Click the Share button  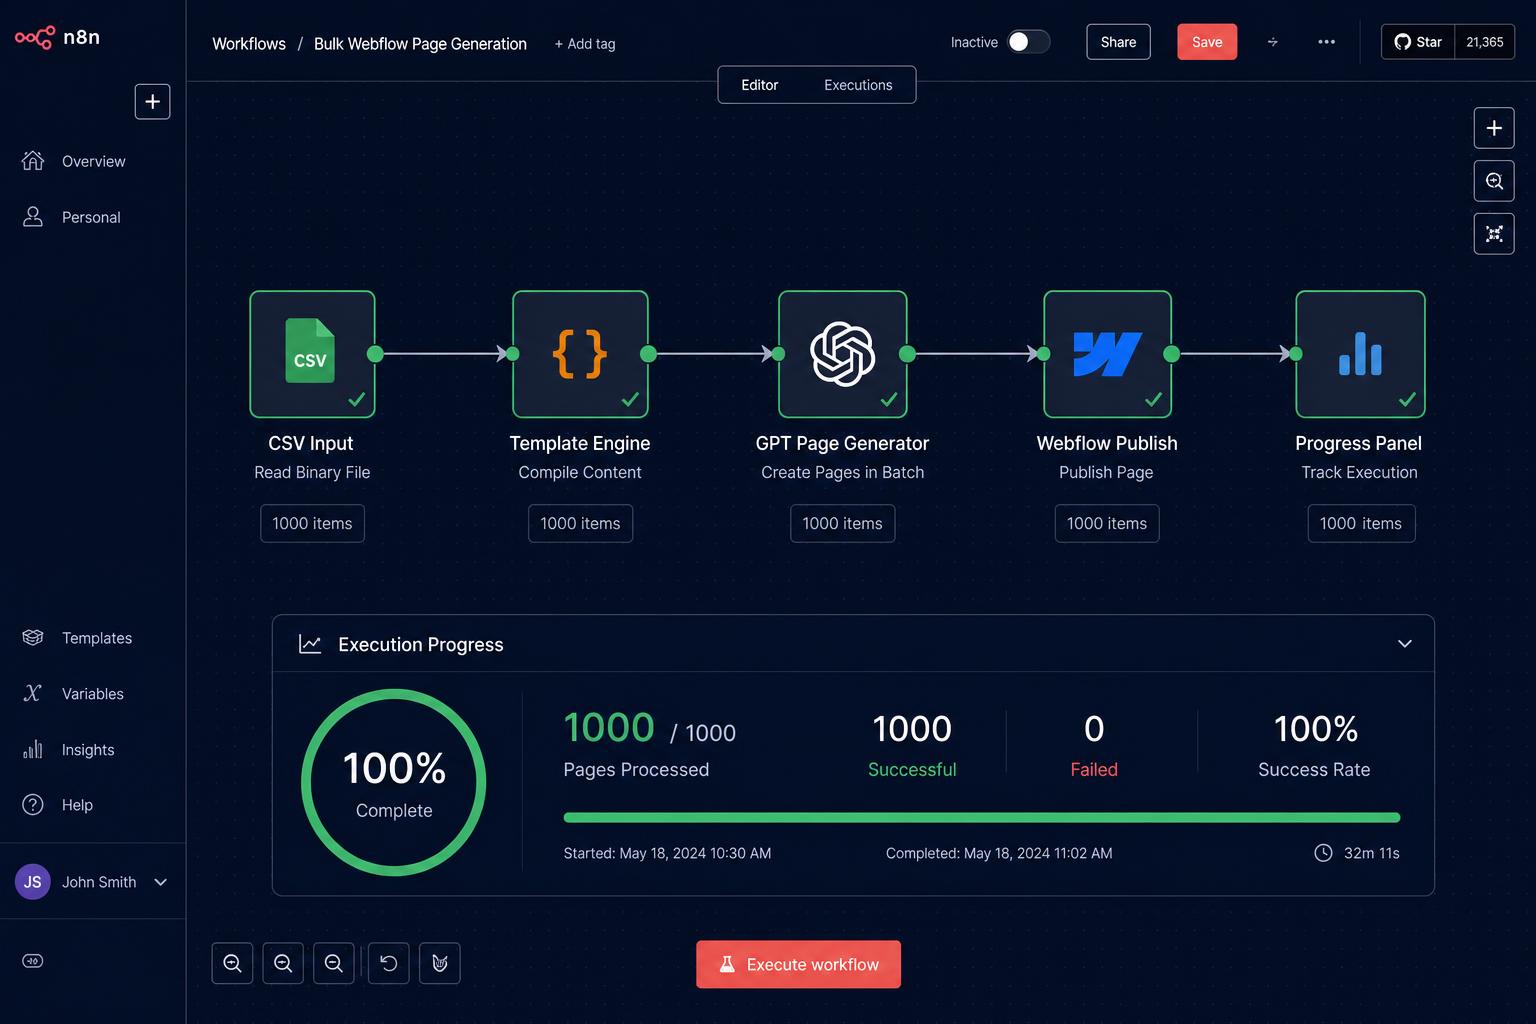pos(1118,42)
